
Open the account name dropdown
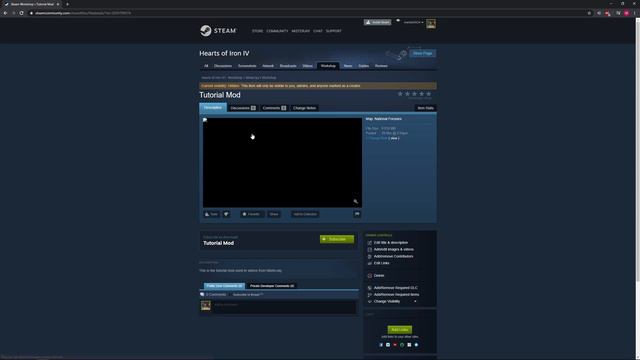(413, 22)
